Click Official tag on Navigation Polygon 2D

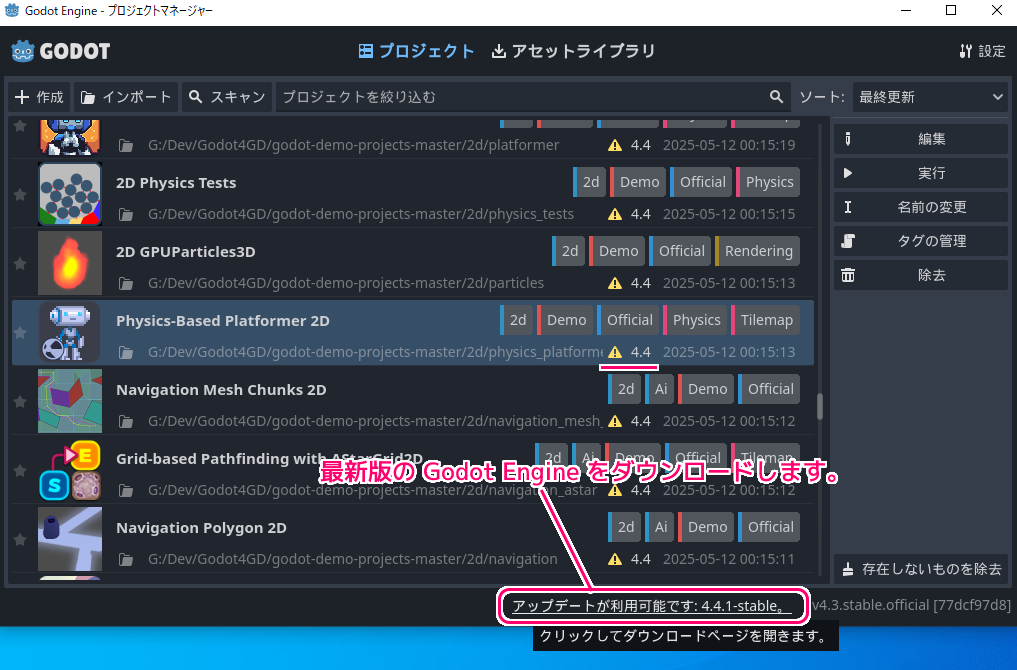(769, 527)
